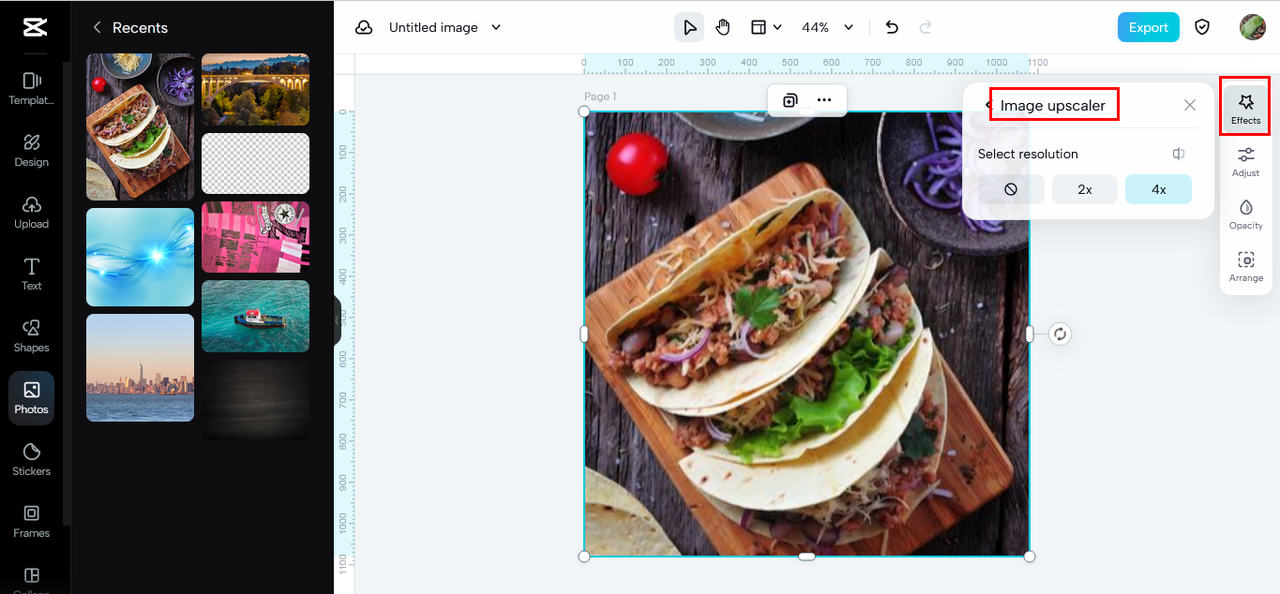Select the transparent checkerboard thumbnail
1280x594 pixels.
(x=255, y=164)
